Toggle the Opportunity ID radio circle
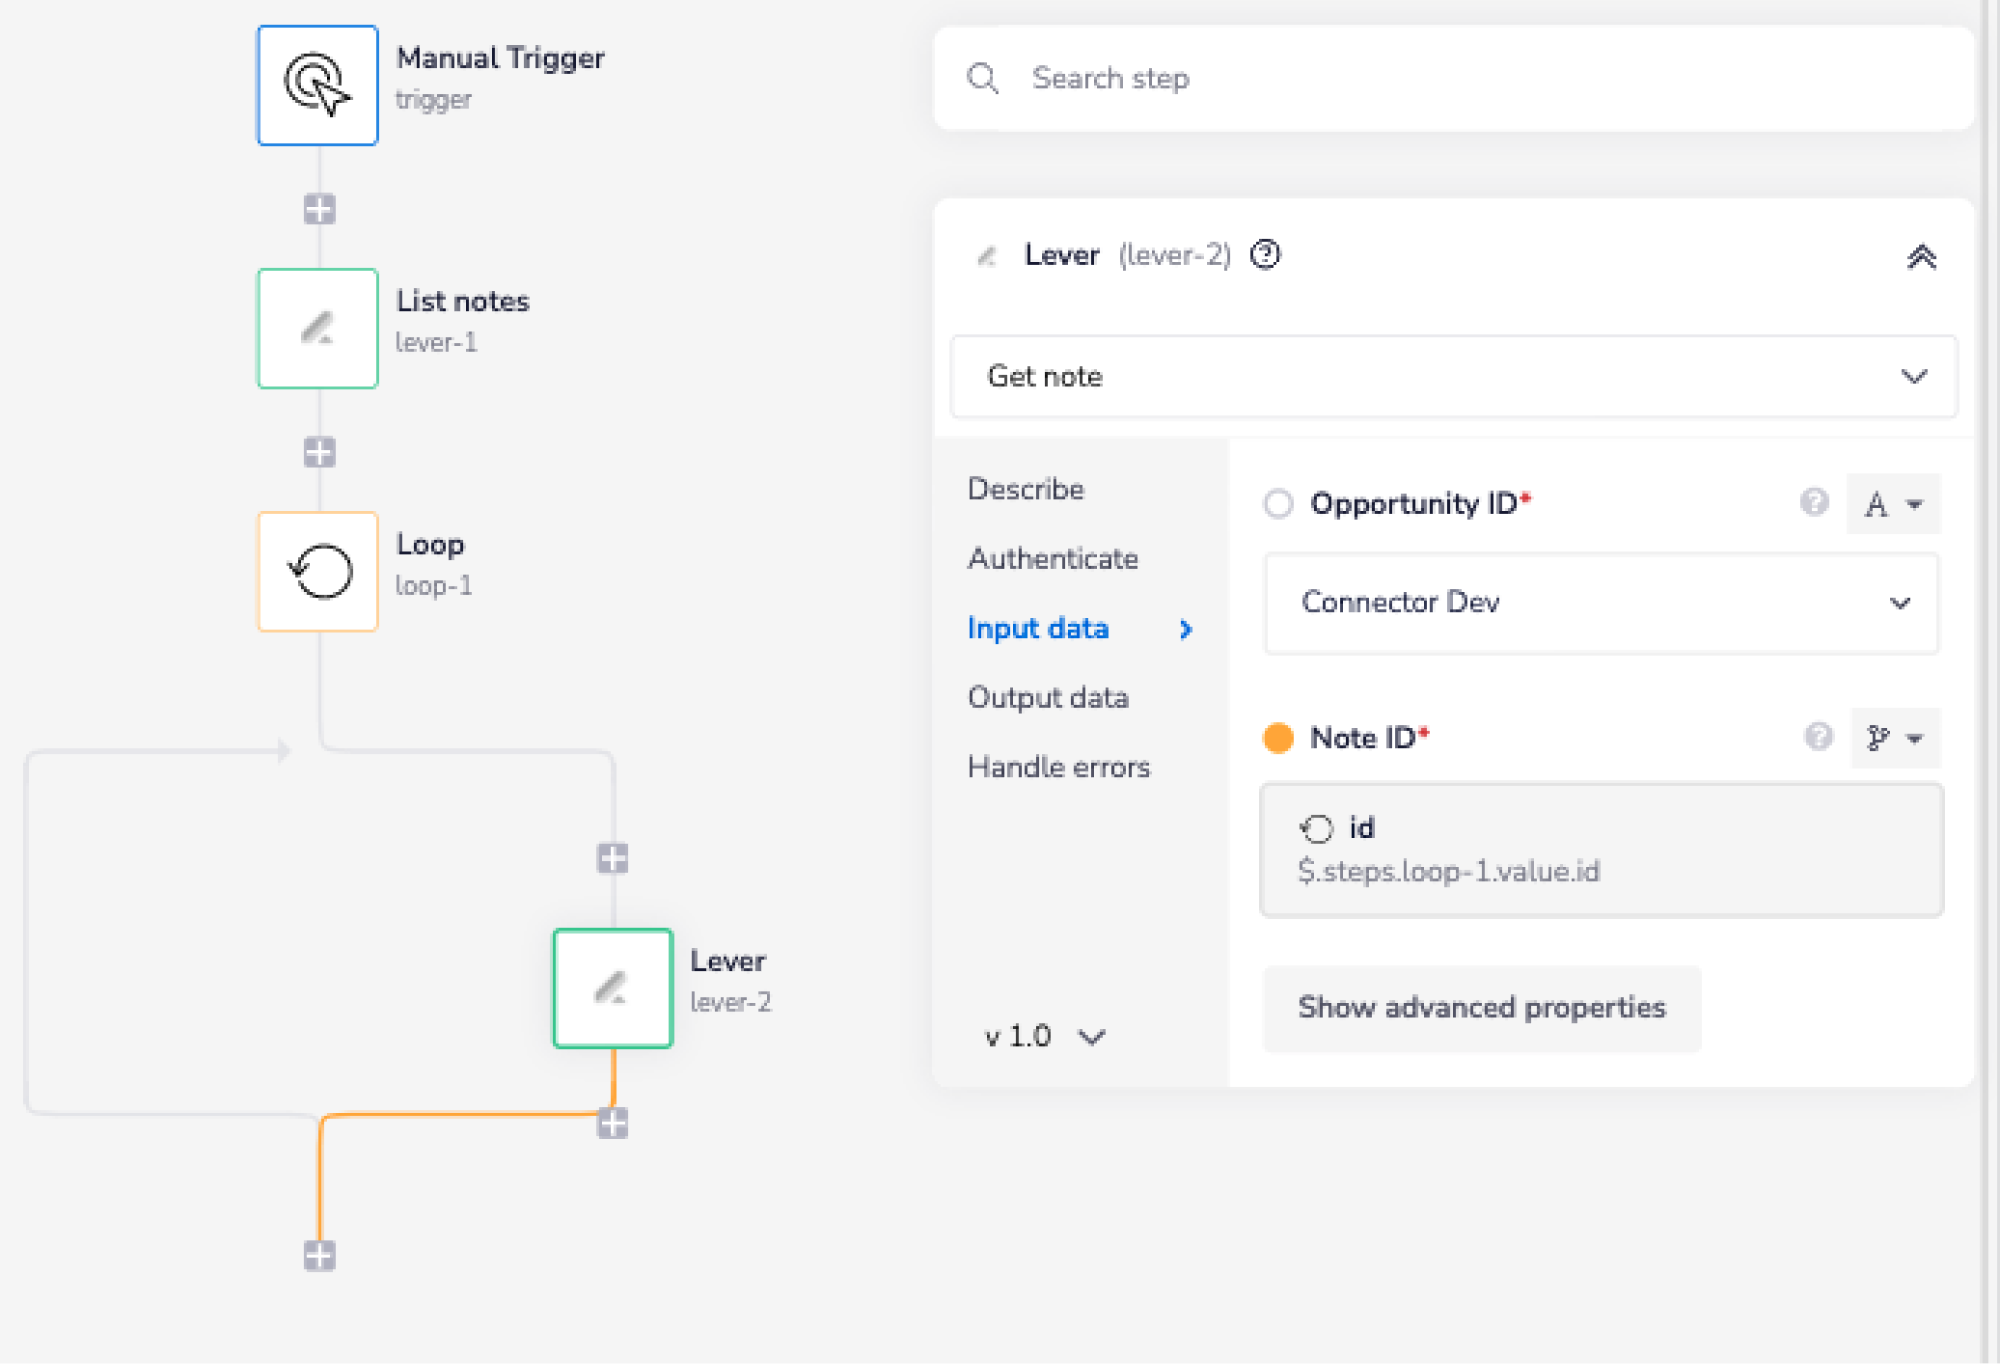2000x1364 pixels. click(x=1278, y=503)
